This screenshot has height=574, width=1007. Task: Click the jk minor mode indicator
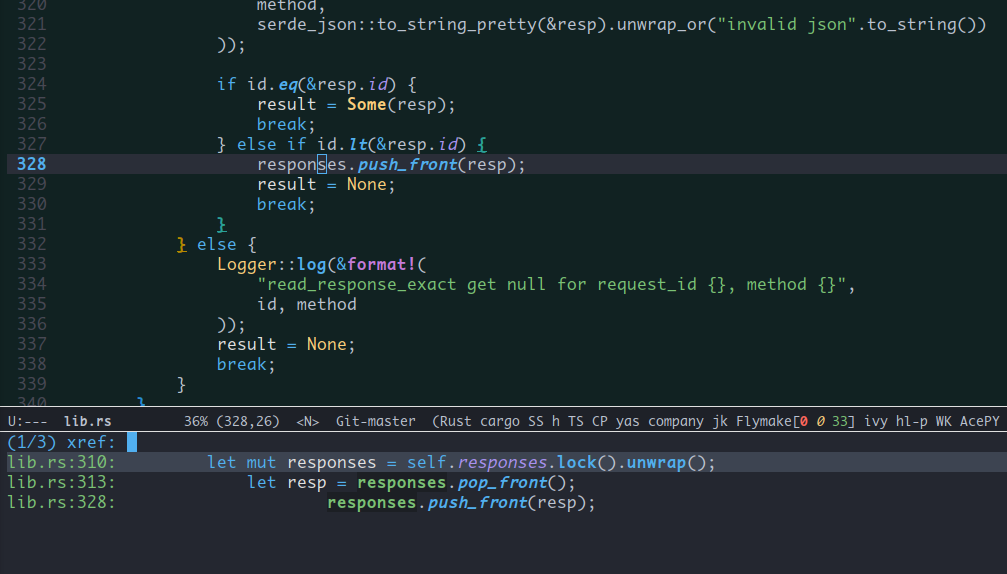720,421
